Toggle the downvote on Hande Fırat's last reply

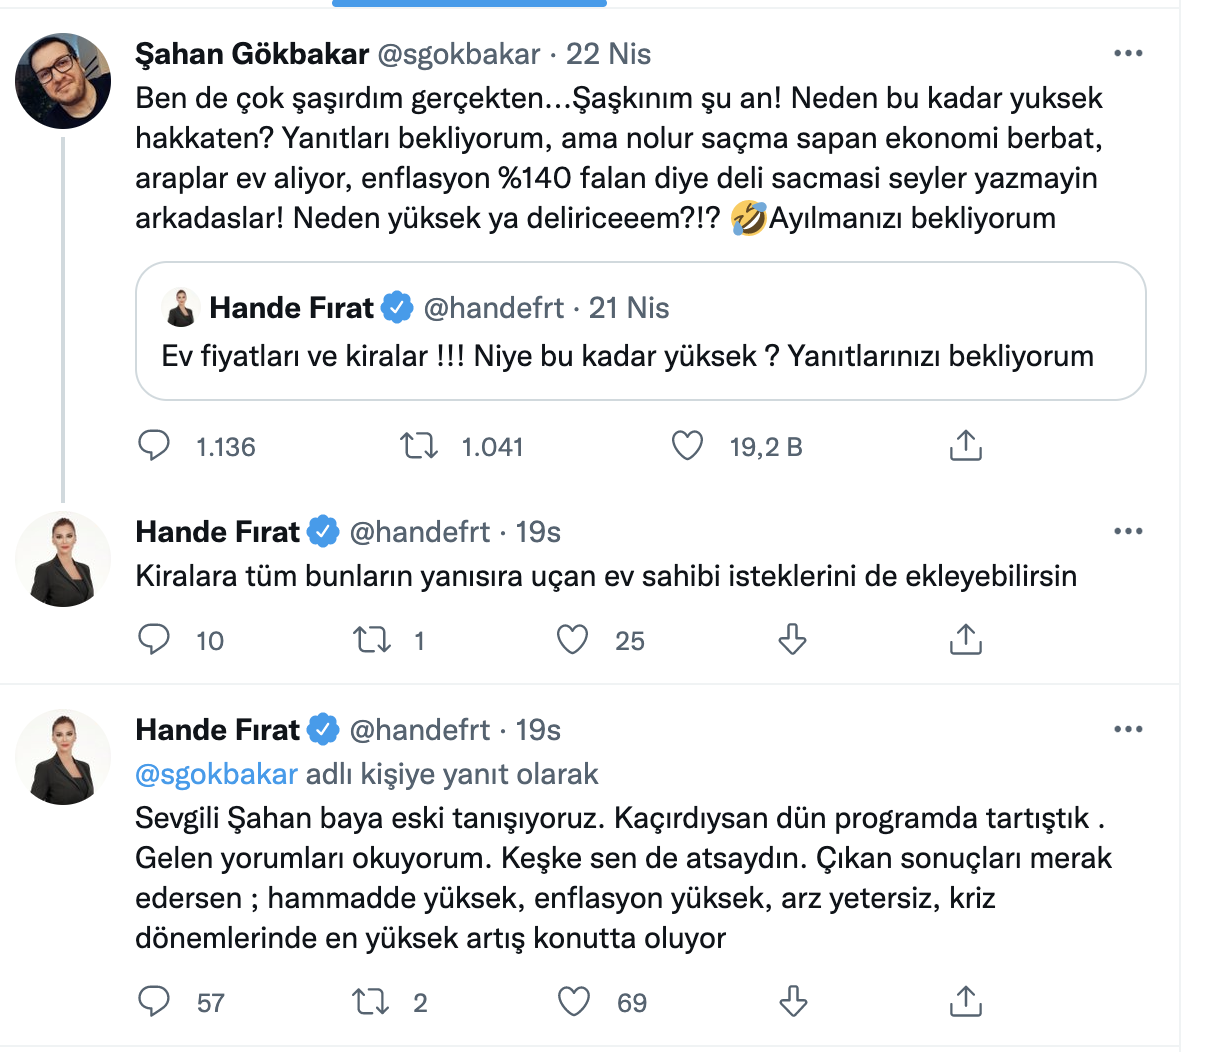click(x=791, y=1000)
